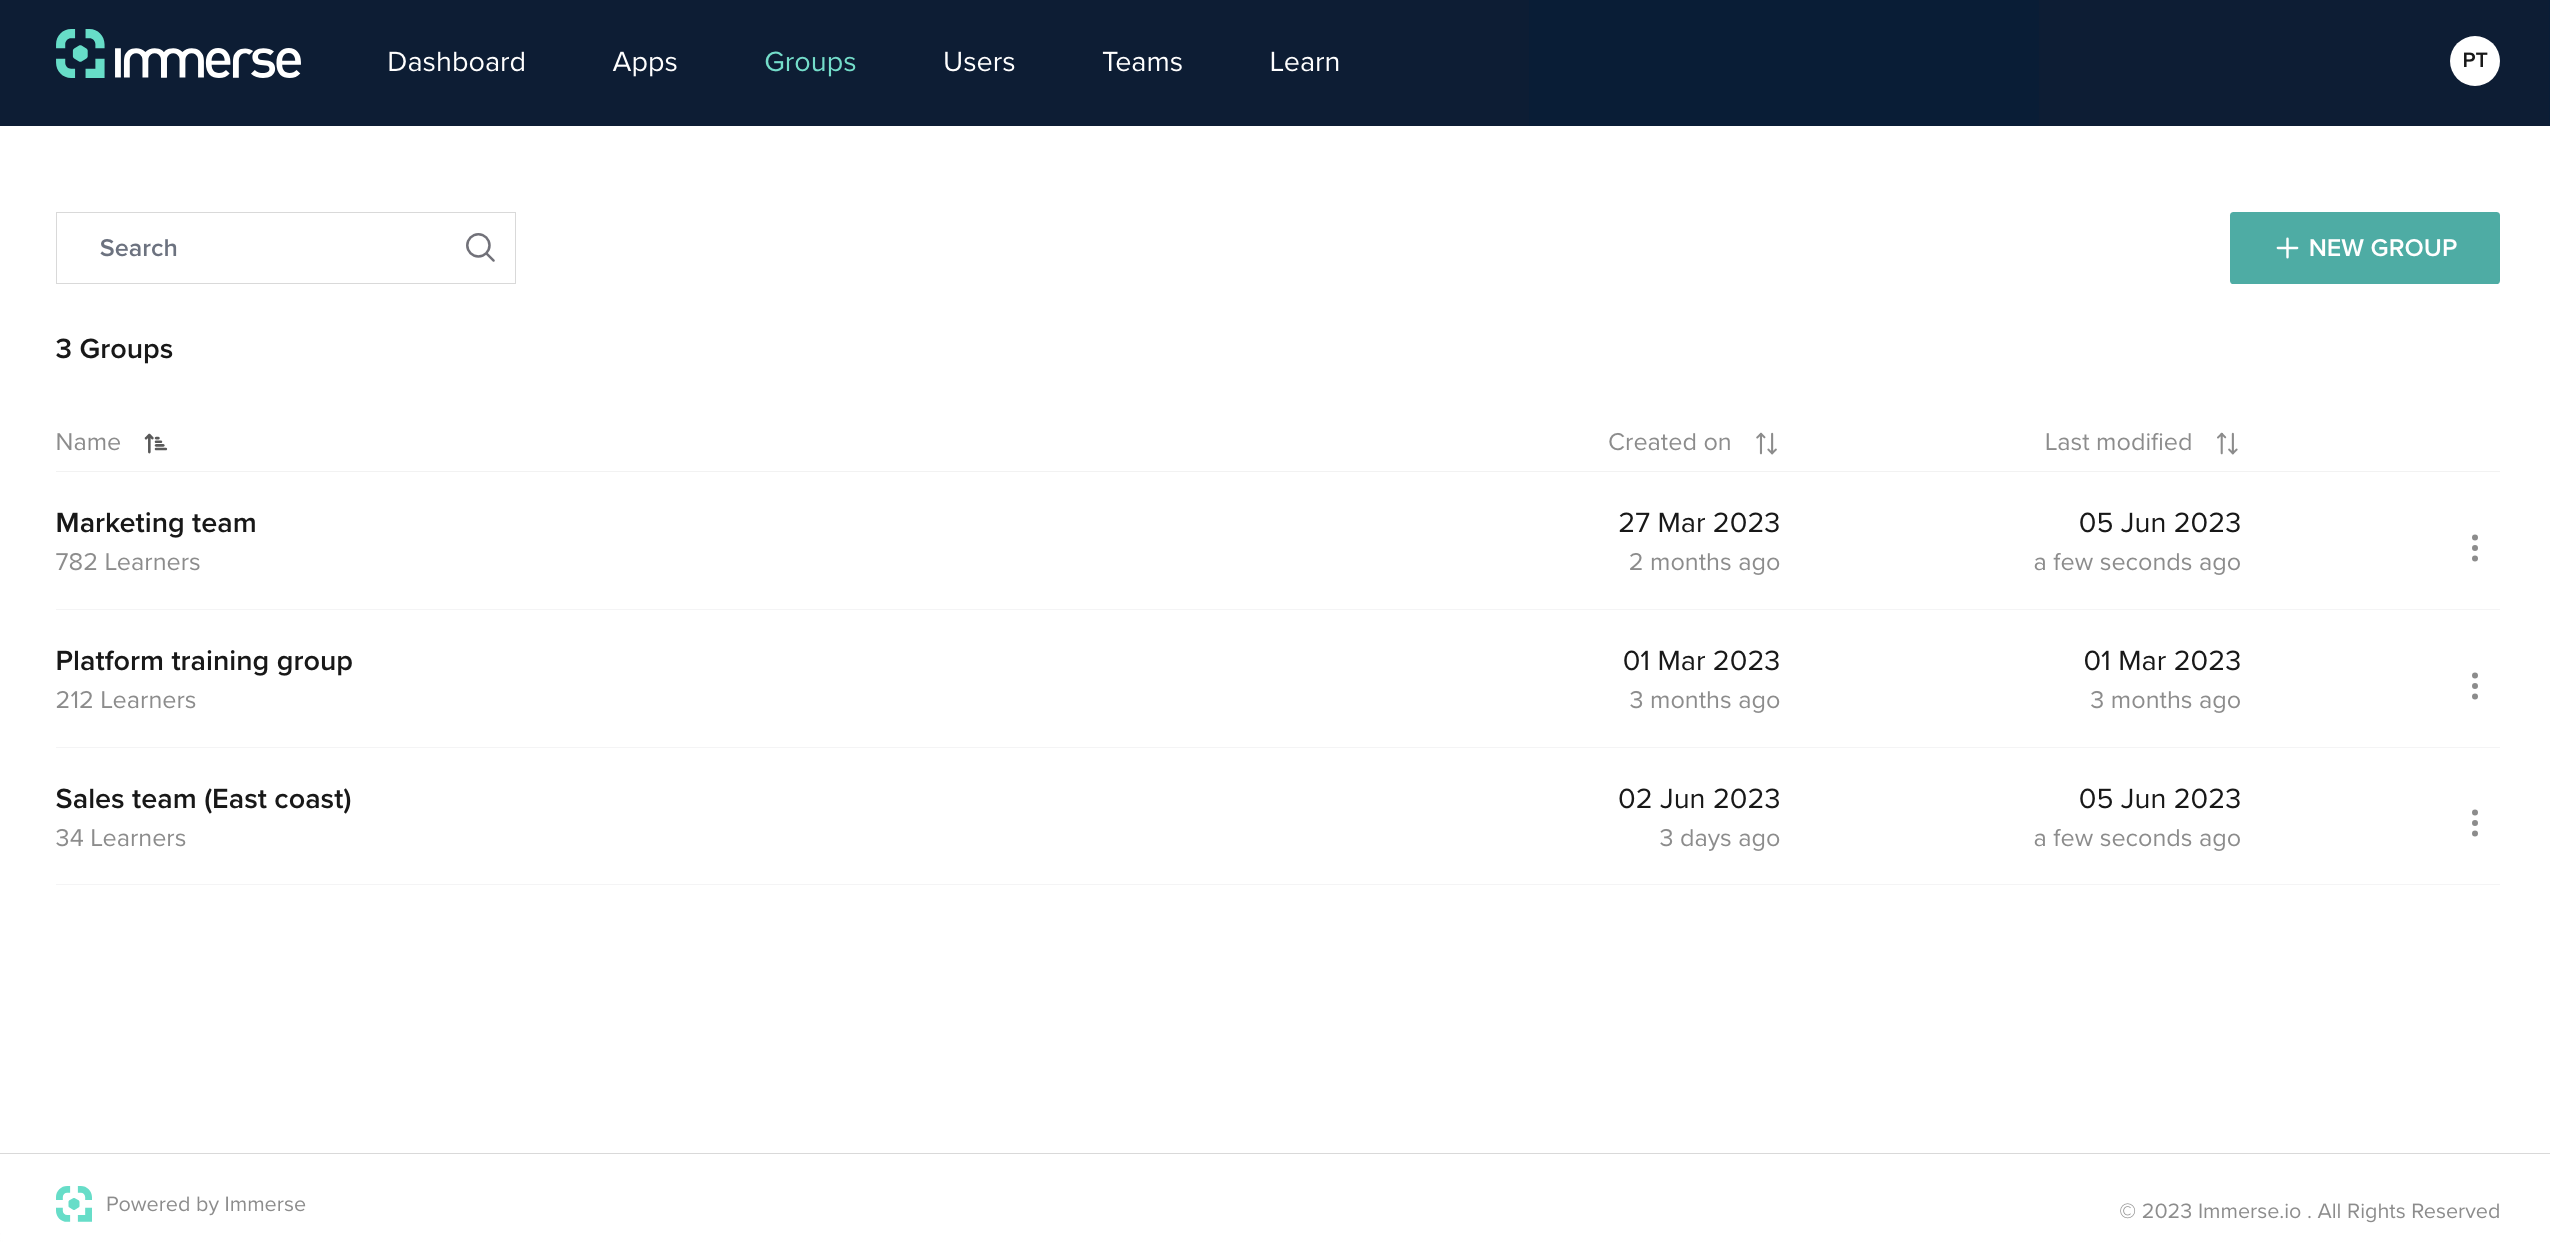
Task: Open PT user profile avatar
Action: tap(2474, 61)
